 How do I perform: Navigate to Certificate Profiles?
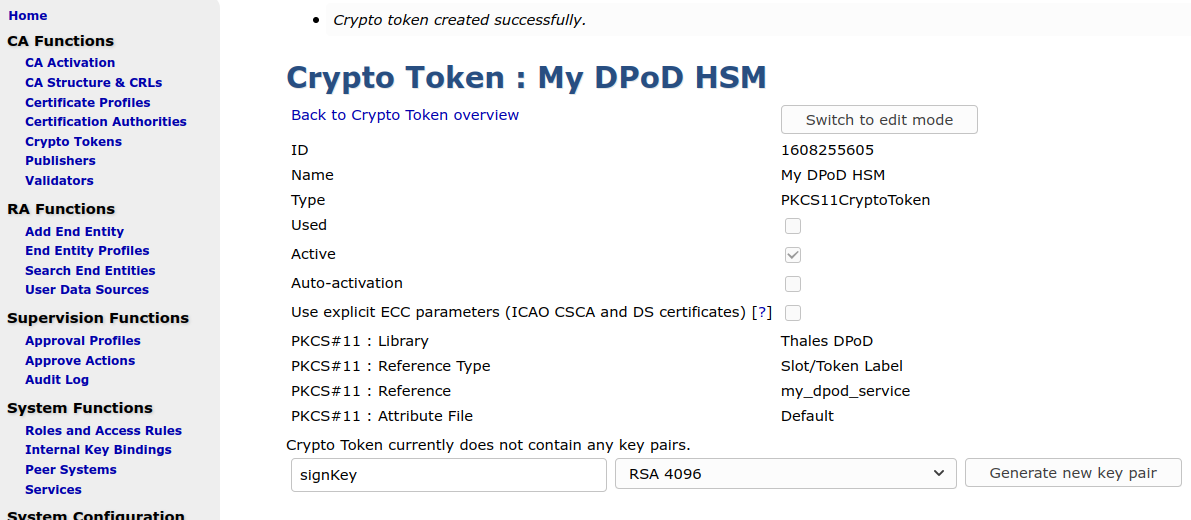[88, 102]
